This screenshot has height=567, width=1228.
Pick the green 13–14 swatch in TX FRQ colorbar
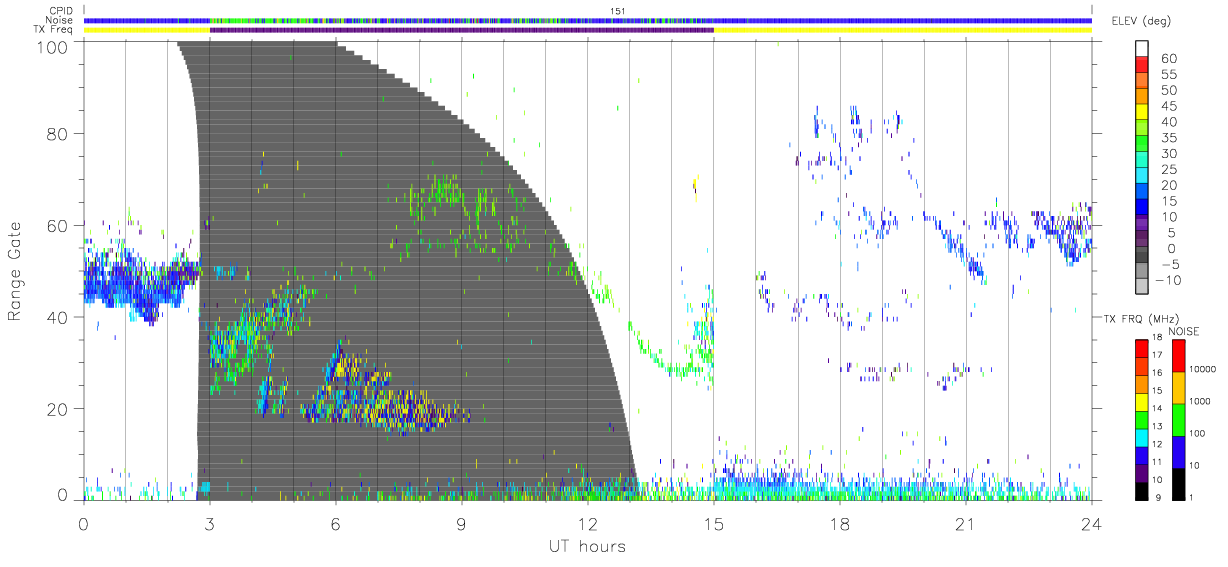[x=1143, y=419]
